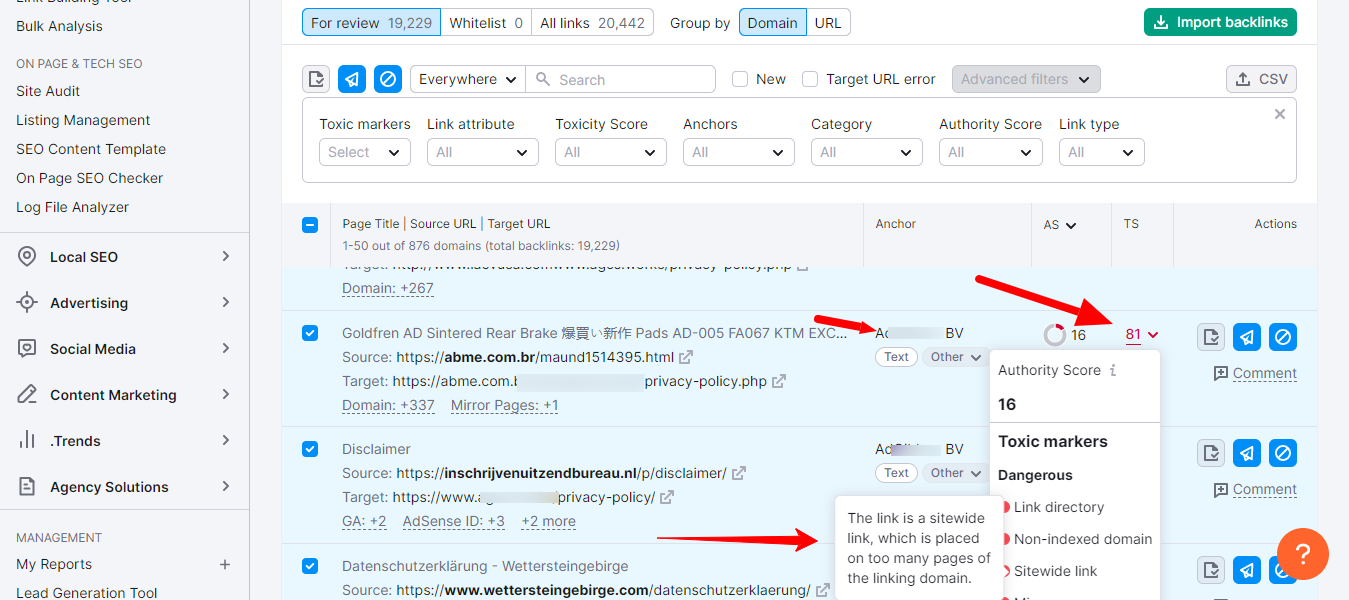Open Site Audit in sidebar
Viewport: 1349px width, 600px height.
pos(48,91)
